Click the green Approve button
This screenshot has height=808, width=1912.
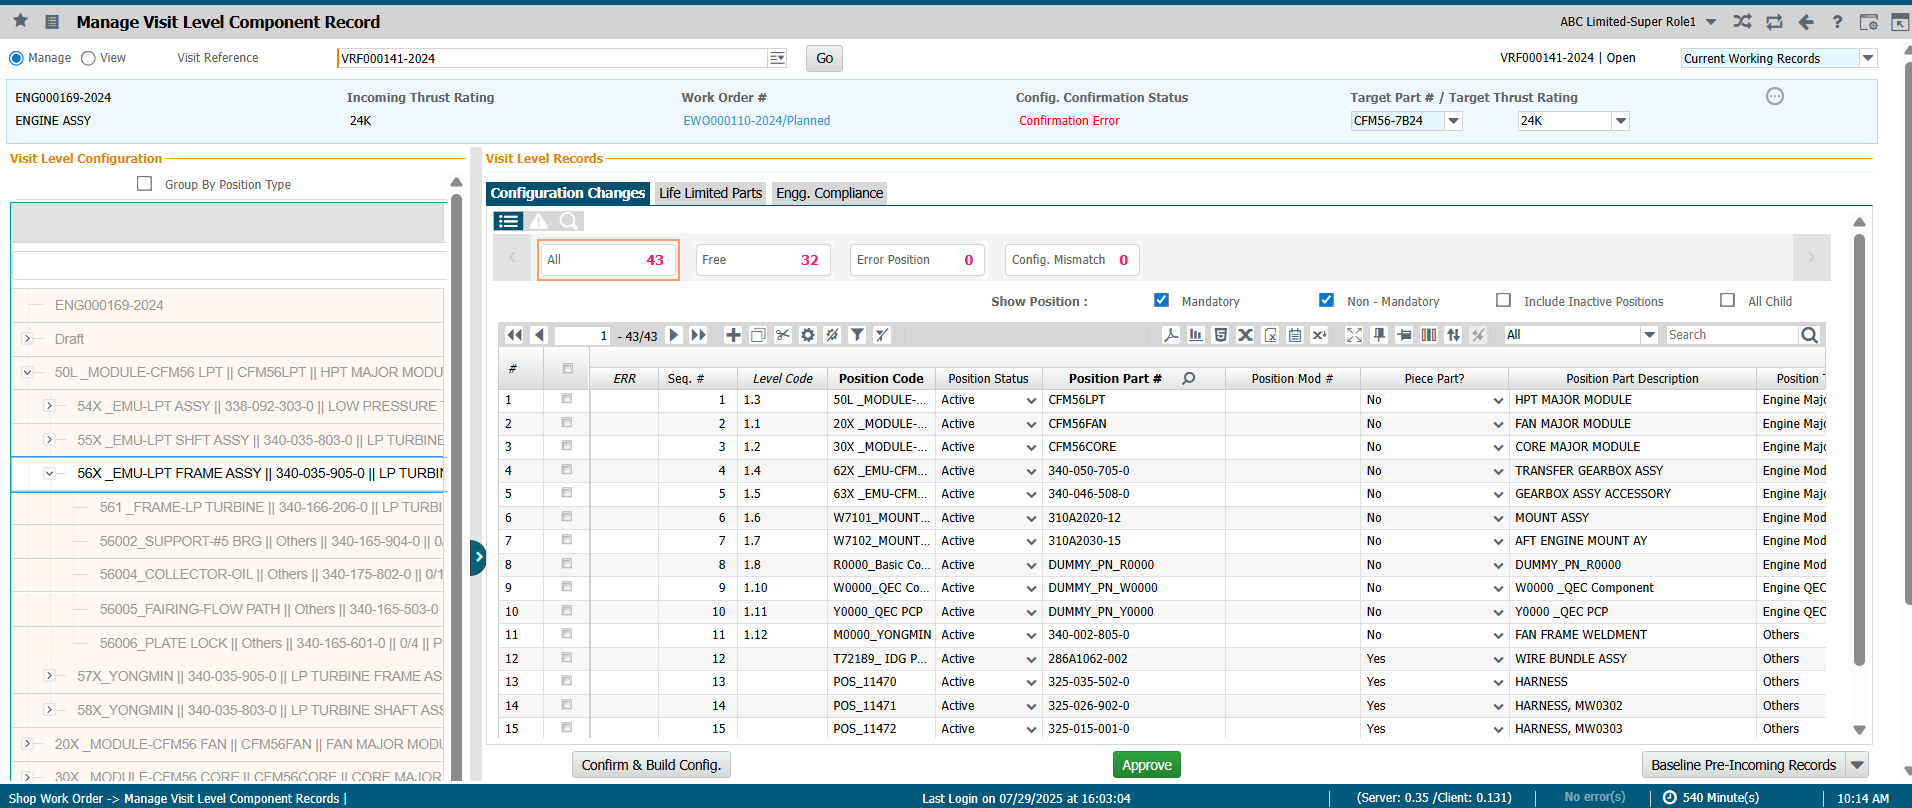(1146, 765)
